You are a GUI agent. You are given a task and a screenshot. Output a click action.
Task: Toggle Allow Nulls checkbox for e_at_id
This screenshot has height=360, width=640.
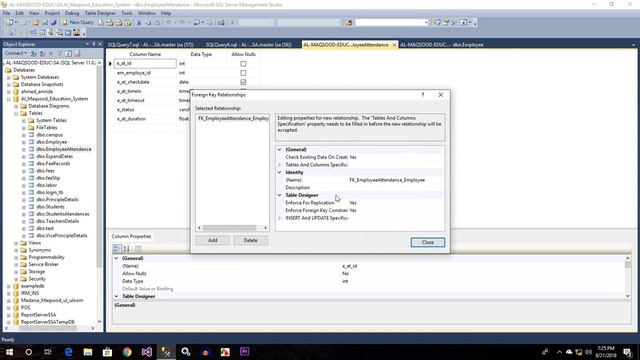click(243, 64)
